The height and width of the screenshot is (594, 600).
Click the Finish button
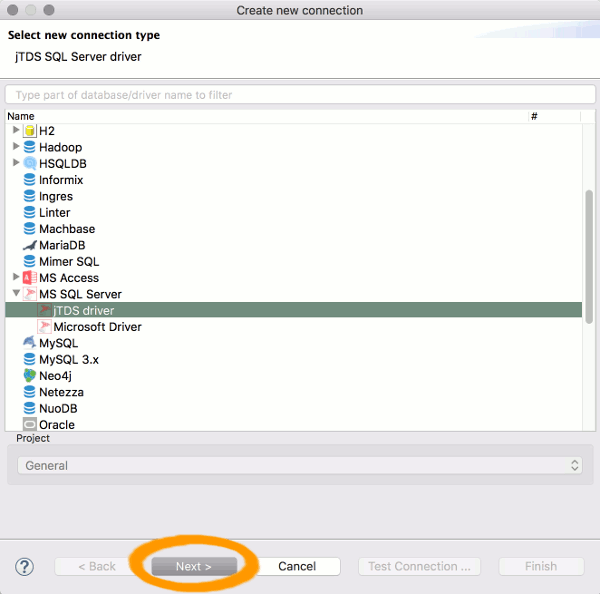541,566
